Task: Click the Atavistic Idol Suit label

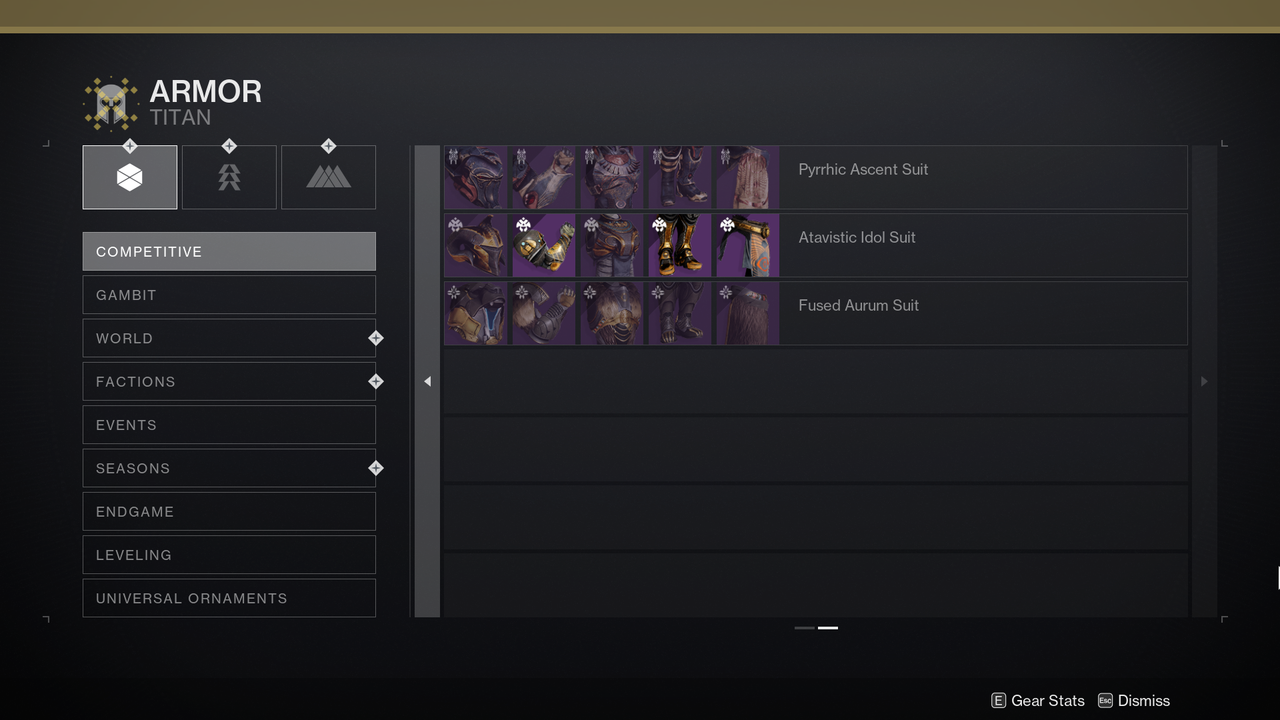Action: pyautogui.click(x=857, y=237)
